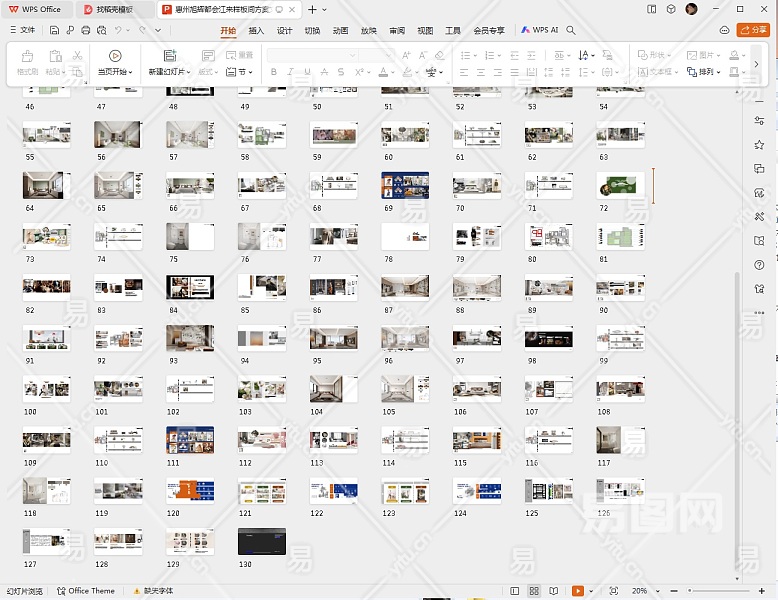This screenshot has width=778, height=600.
Task: Switch to normal view in status bar
Action: 515,591
